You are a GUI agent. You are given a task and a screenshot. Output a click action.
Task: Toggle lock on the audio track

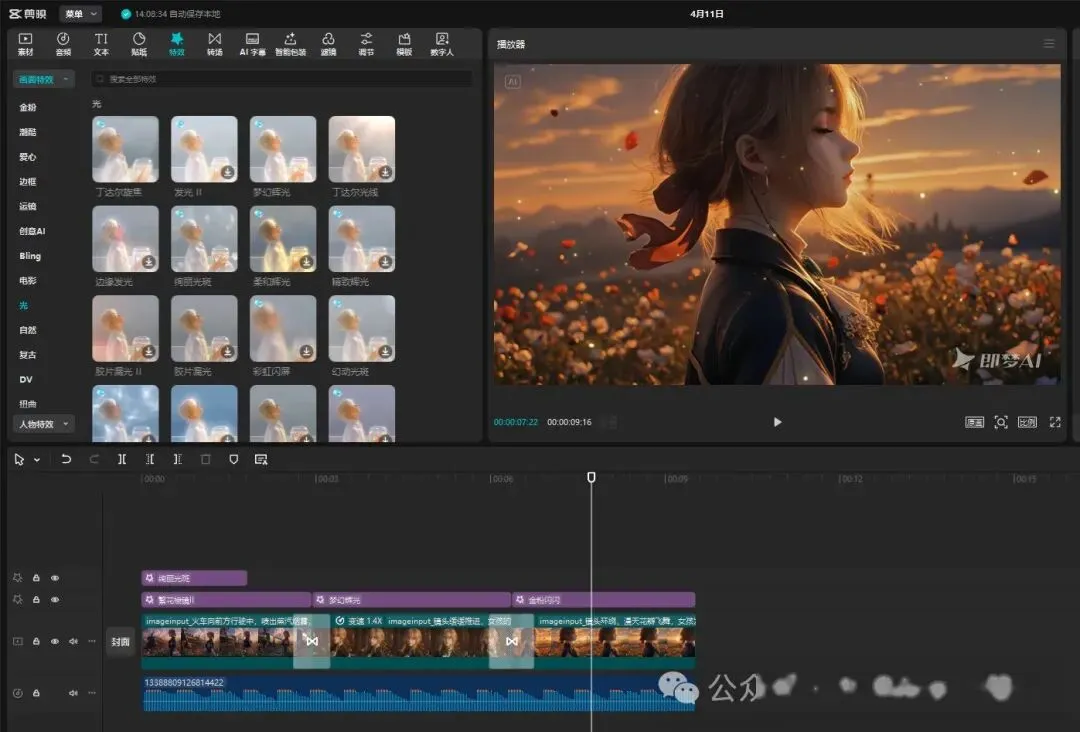36,693
